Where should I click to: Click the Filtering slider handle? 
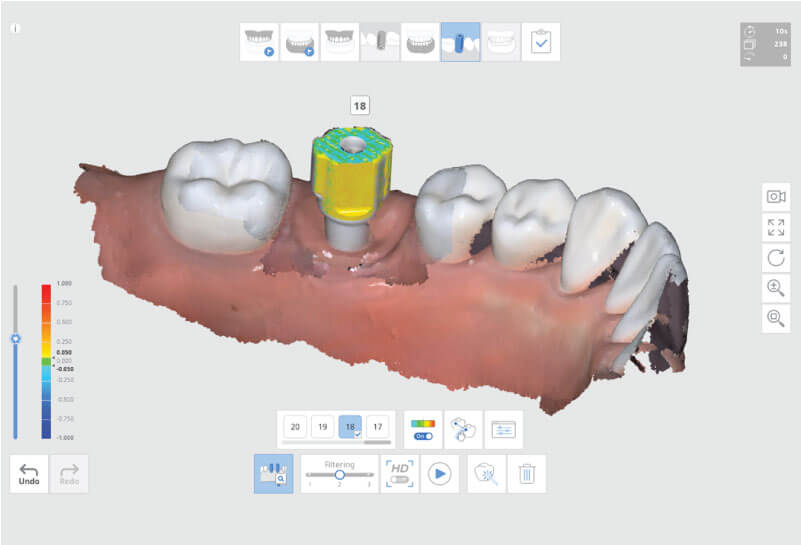tap(339, 475)
